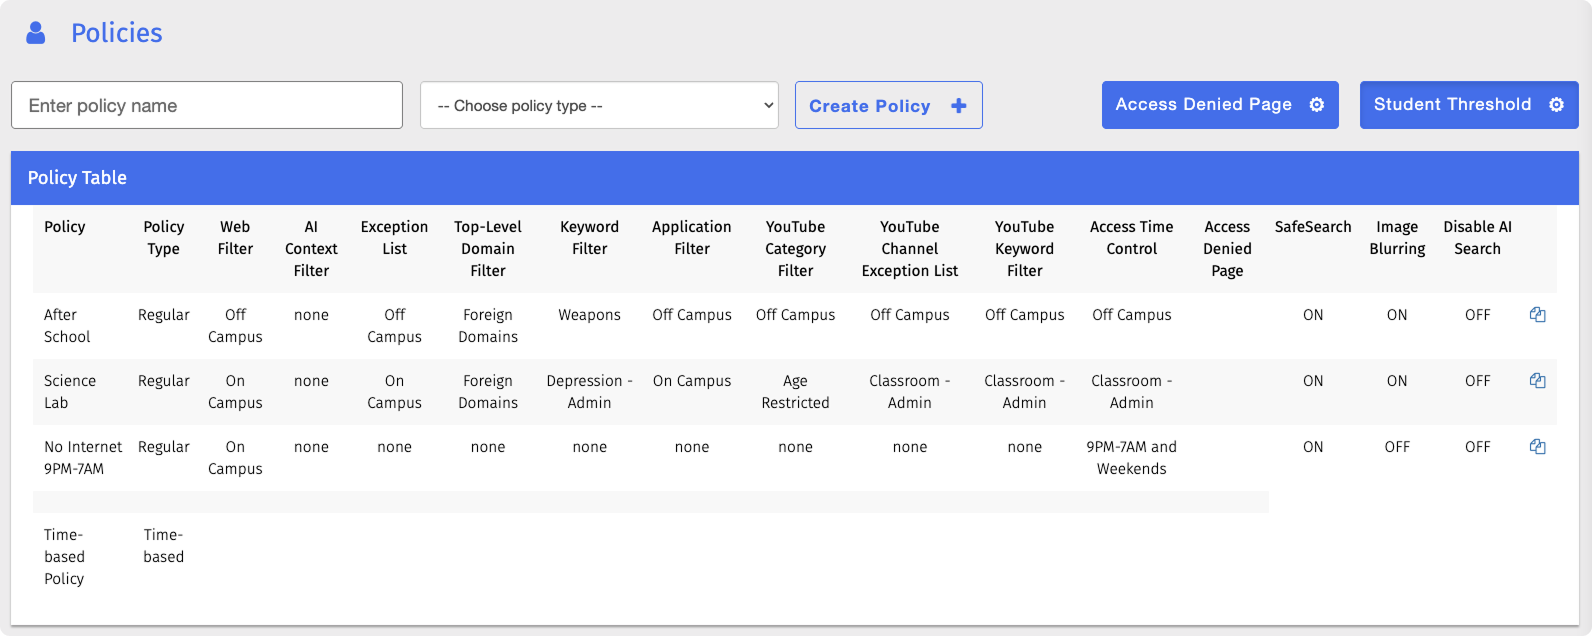Select the After School policy name
1592x636 pixels.
point(67,326)
